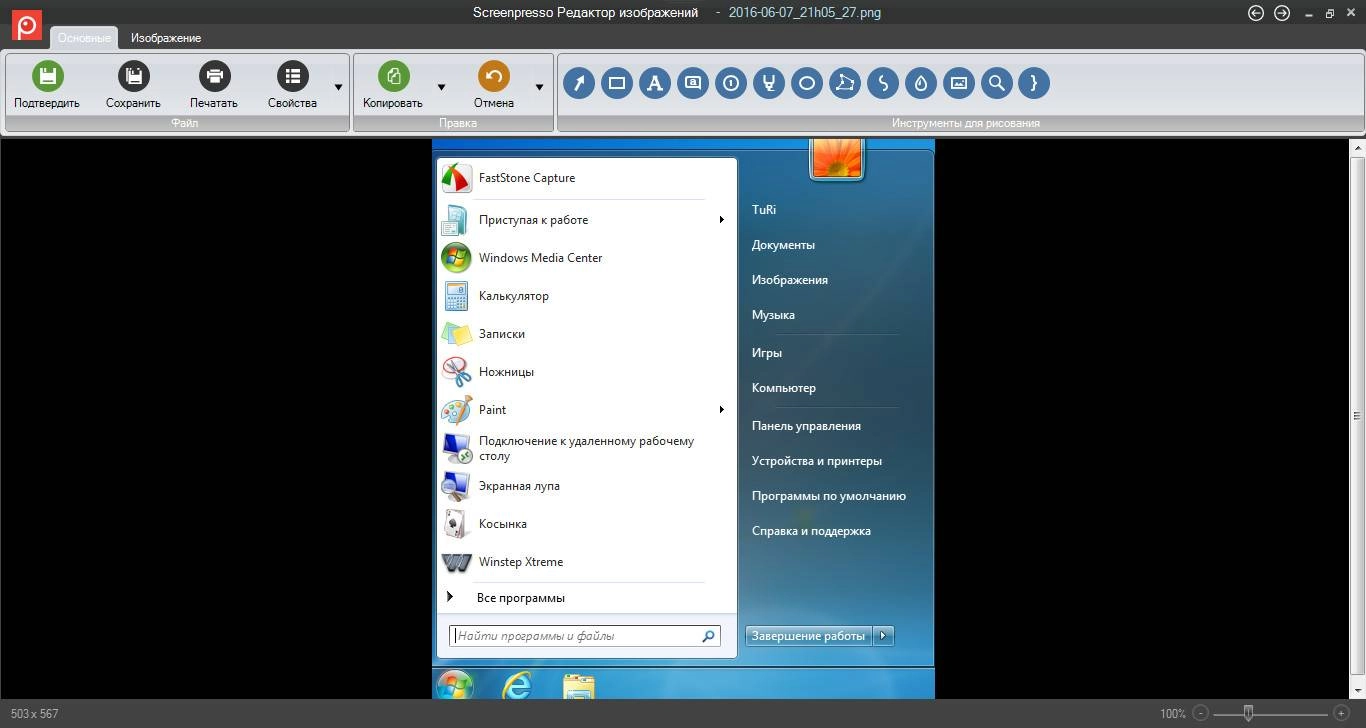Click the orange Отмена undo icon
1366x728 pixels.
pyautogui.click(x=494, y=76)
